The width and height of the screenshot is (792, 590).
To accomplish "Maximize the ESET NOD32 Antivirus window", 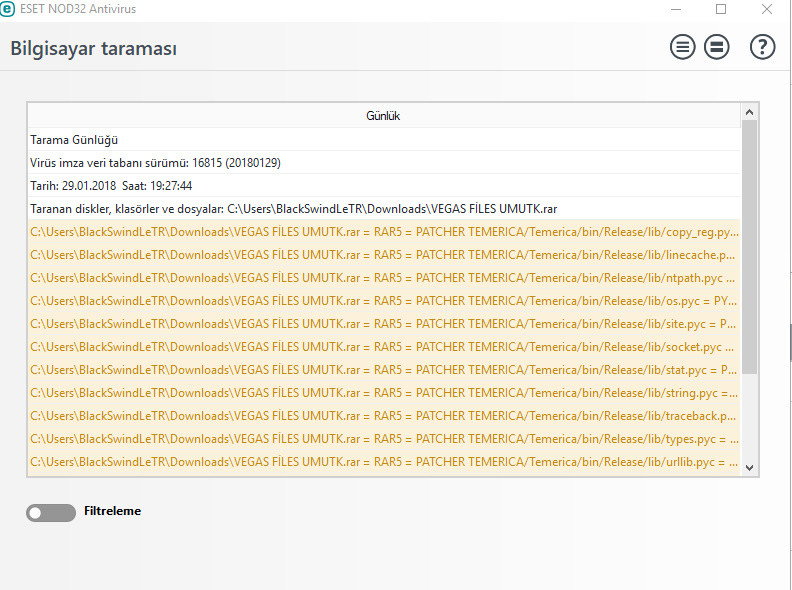I will (721, 9).
